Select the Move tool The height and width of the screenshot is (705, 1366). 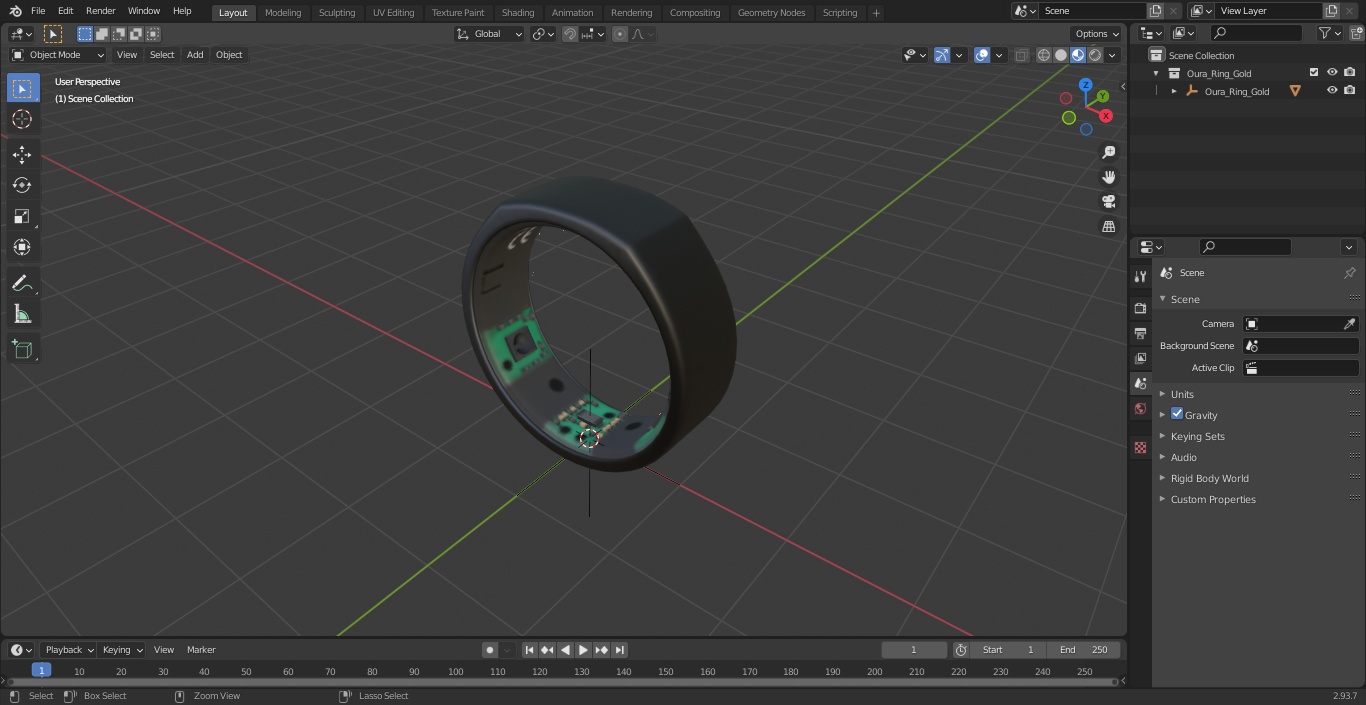tap(22, 155)
